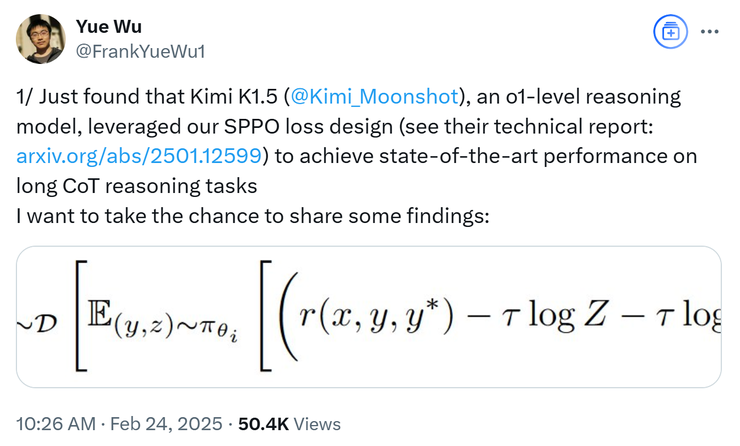Click the blue circular add-to-collection icon
The width and height of the screenshot is (740, 446).
669,32
